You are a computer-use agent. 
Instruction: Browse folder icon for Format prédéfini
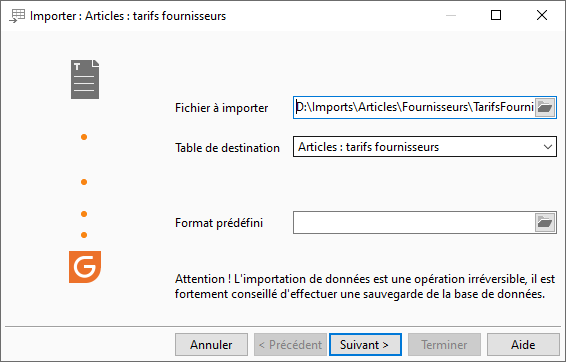tap(545, 223)
